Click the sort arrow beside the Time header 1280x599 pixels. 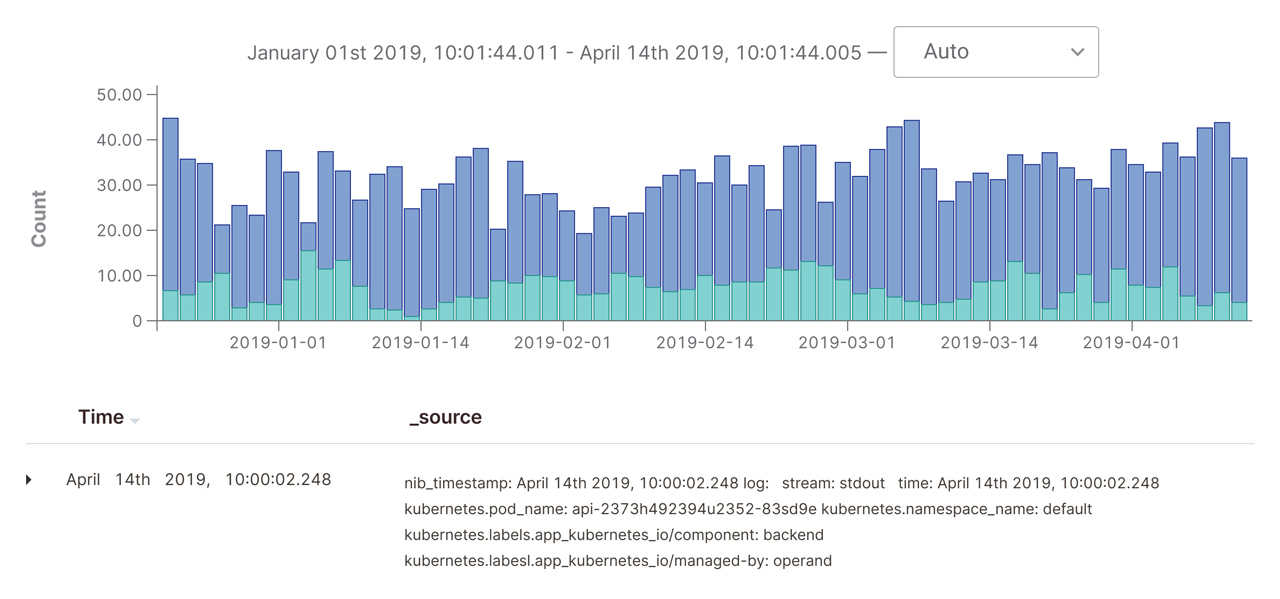[x=135, y=421]
